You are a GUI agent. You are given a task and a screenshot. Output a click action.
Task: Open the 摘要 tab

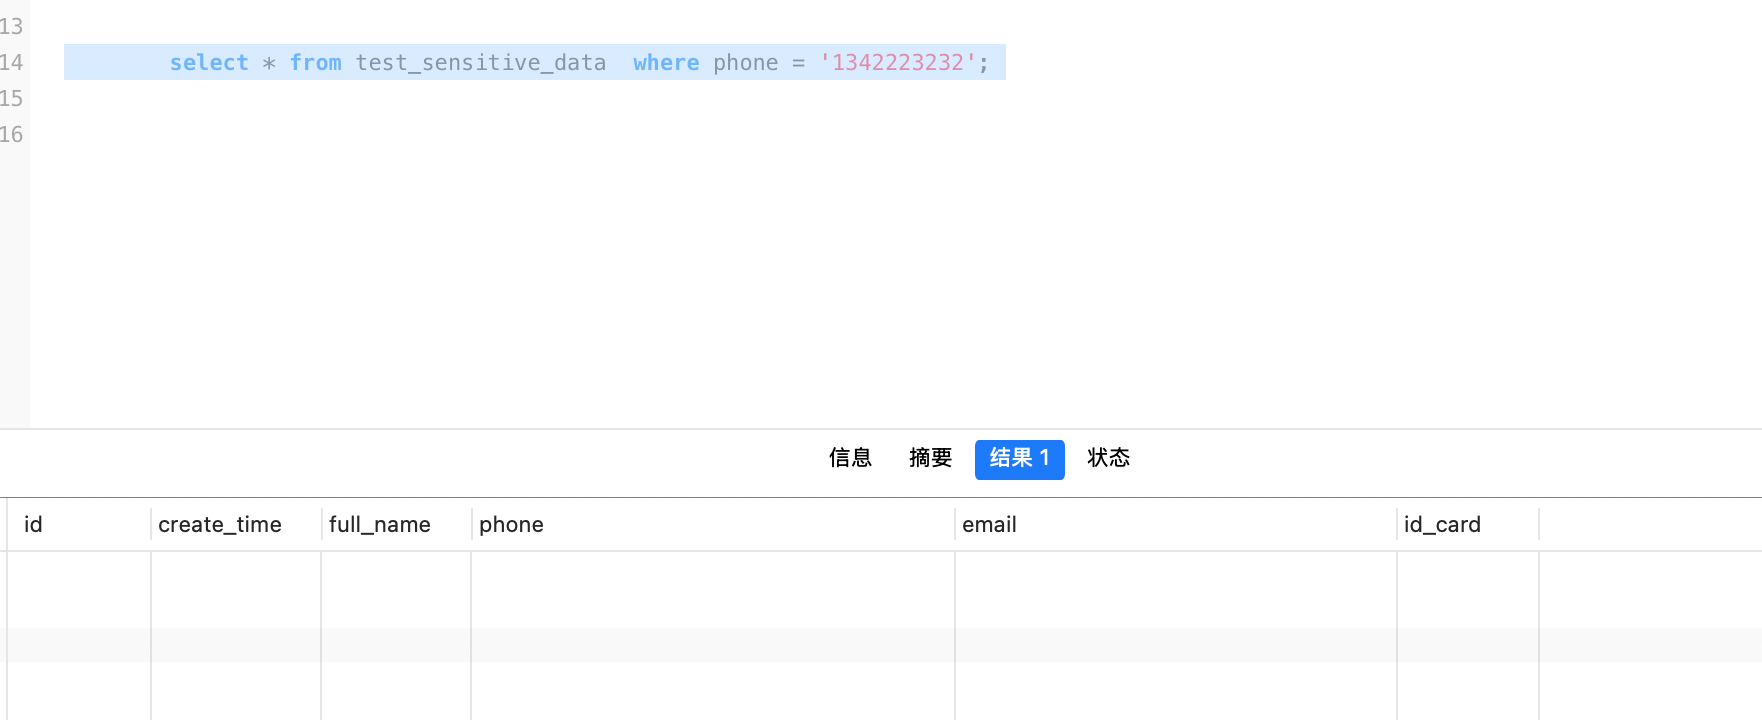click(x=930, y=458)
